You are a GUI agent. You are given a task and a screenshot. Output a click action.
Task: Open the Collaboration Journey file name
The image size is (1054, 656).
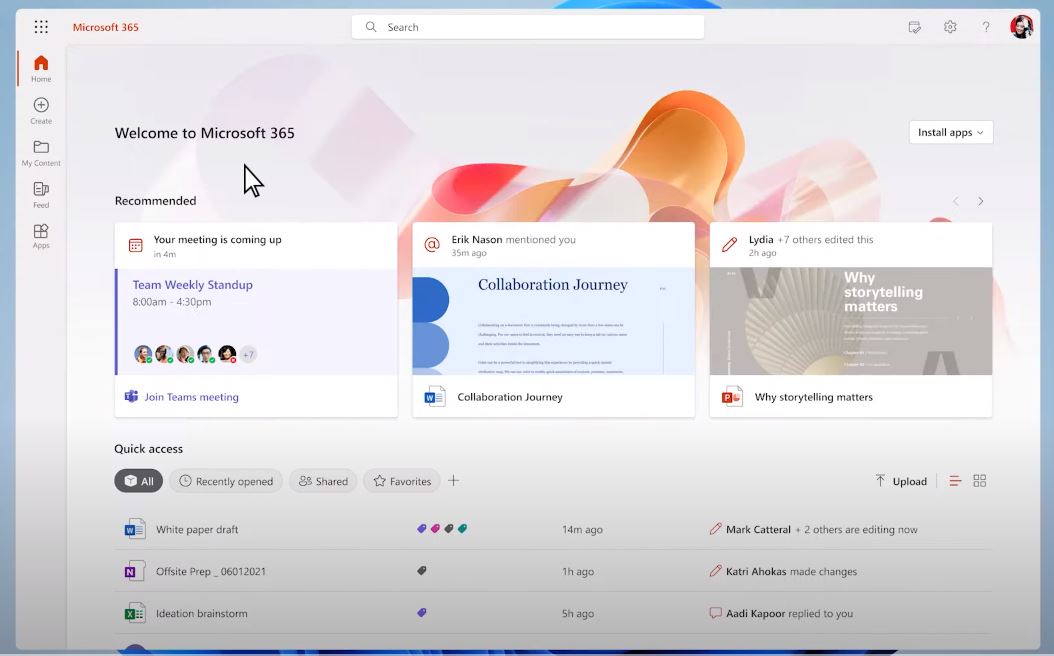510,397
